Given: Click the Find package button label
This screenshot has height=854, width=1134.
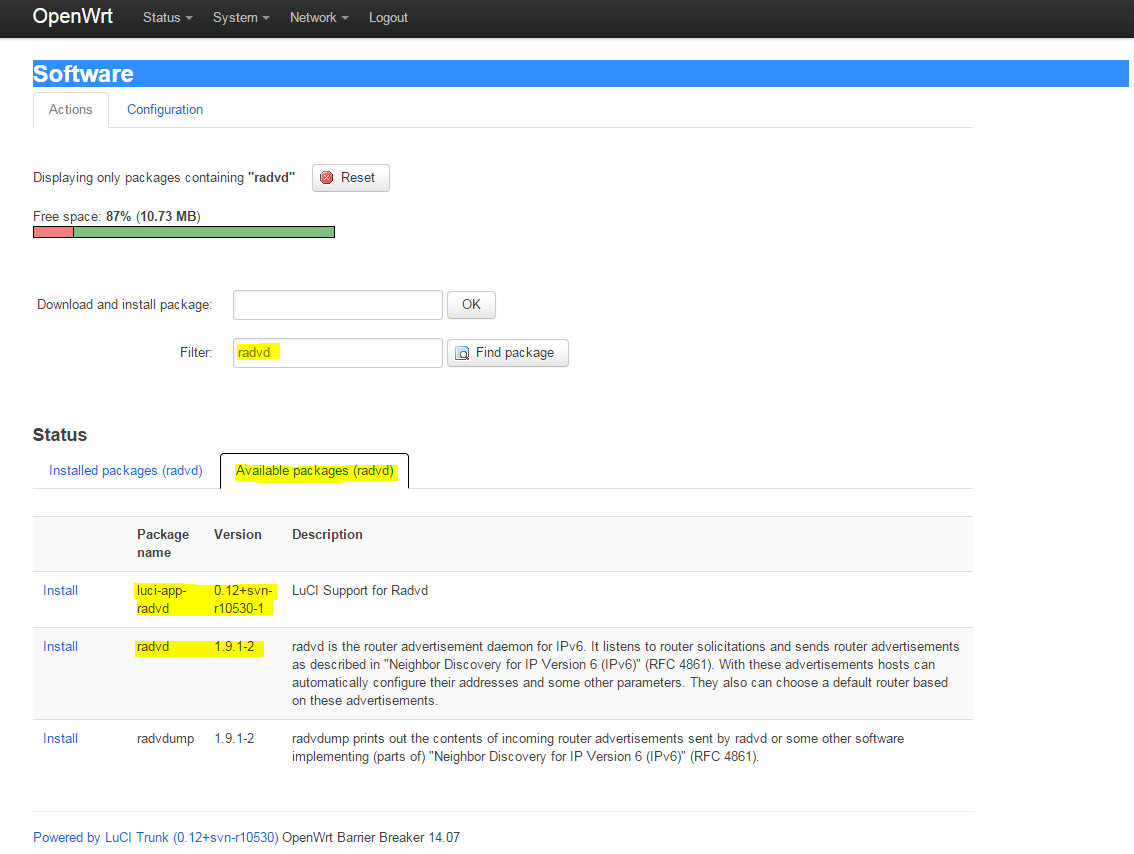Looking at the screenshot, I should click(515, 353).
